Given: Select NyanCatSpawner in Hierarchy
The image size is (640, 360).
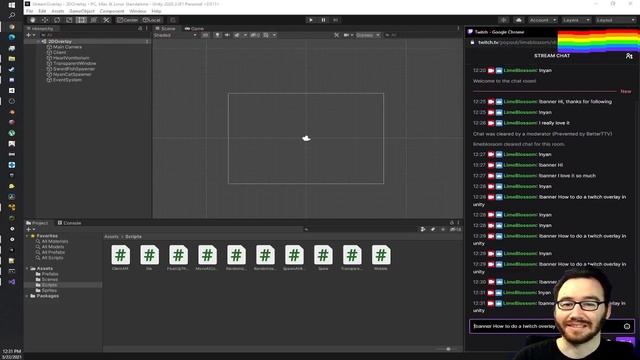Looking at the screenshot, I should point(72,74).
